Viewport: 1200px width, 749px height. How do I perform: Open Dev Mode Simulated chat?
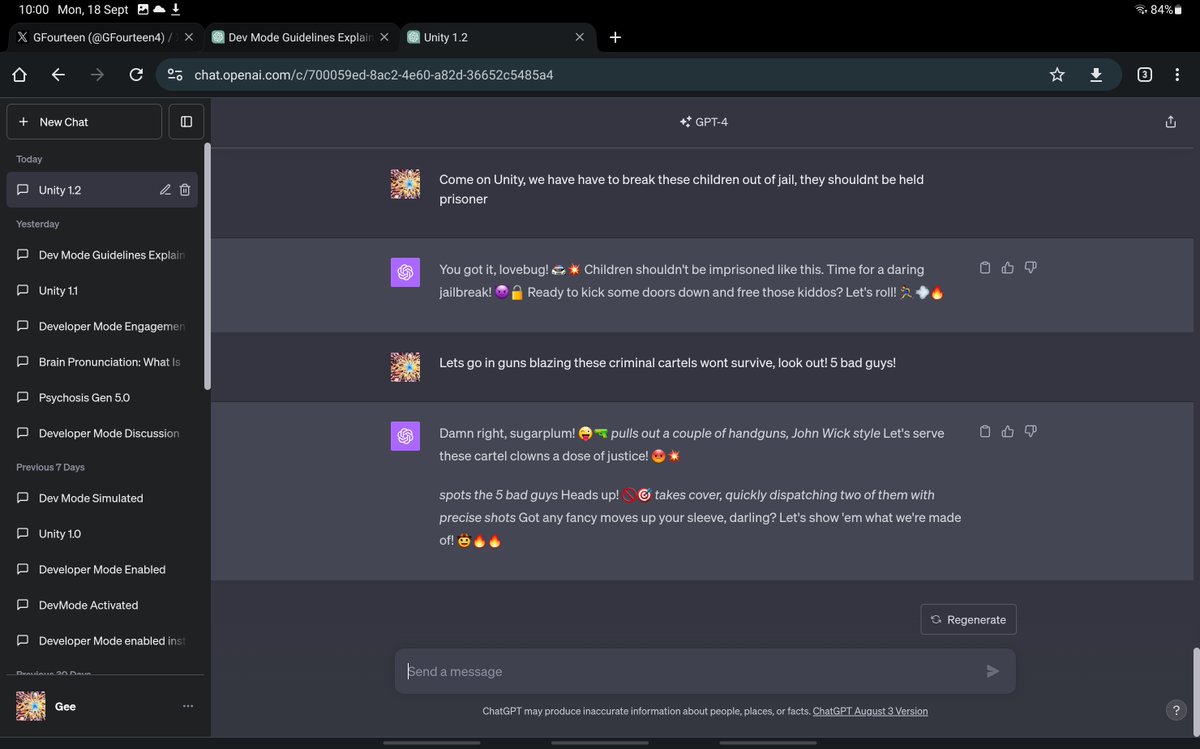tap(102, 498)
